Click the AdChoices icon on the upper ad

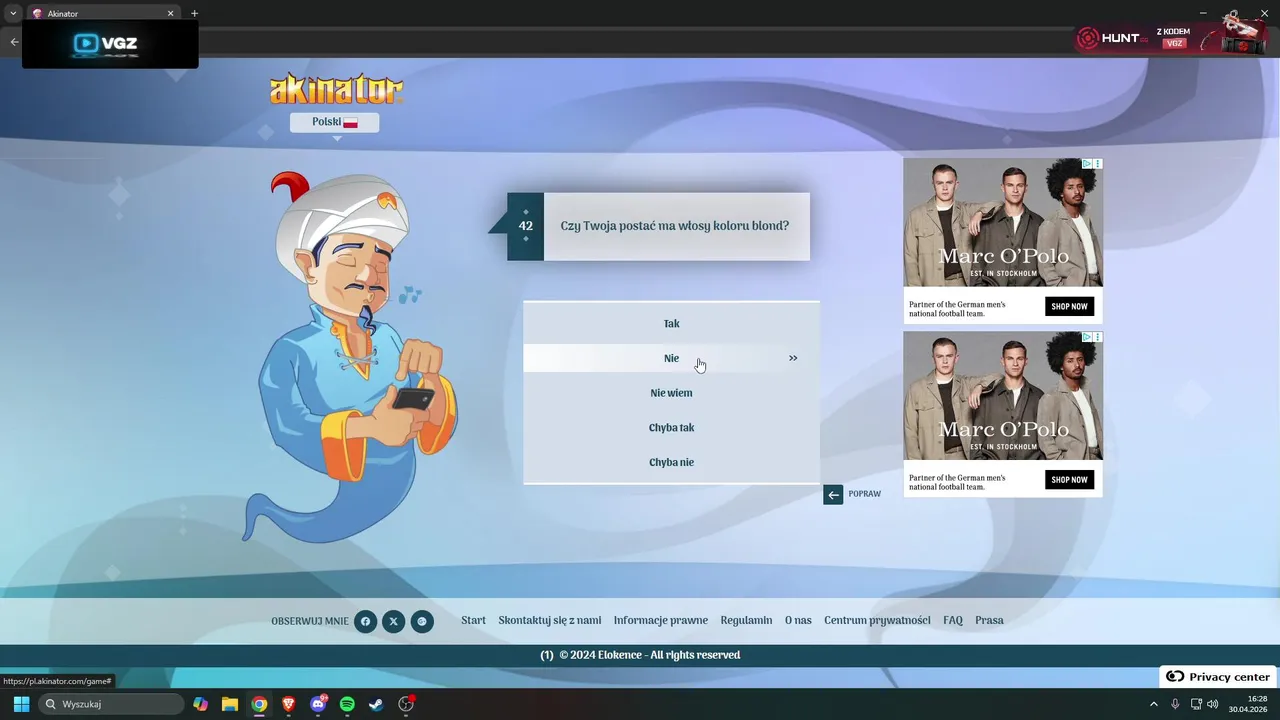tap(1086, 164)
